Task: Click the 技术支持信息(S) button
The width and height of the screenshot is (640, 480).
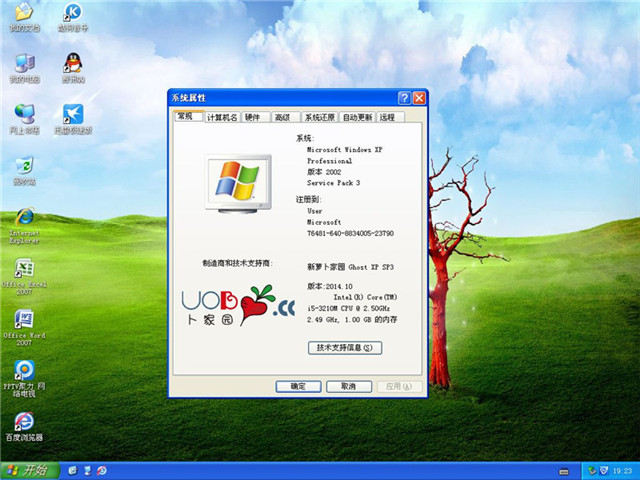Action: (345, 348)
